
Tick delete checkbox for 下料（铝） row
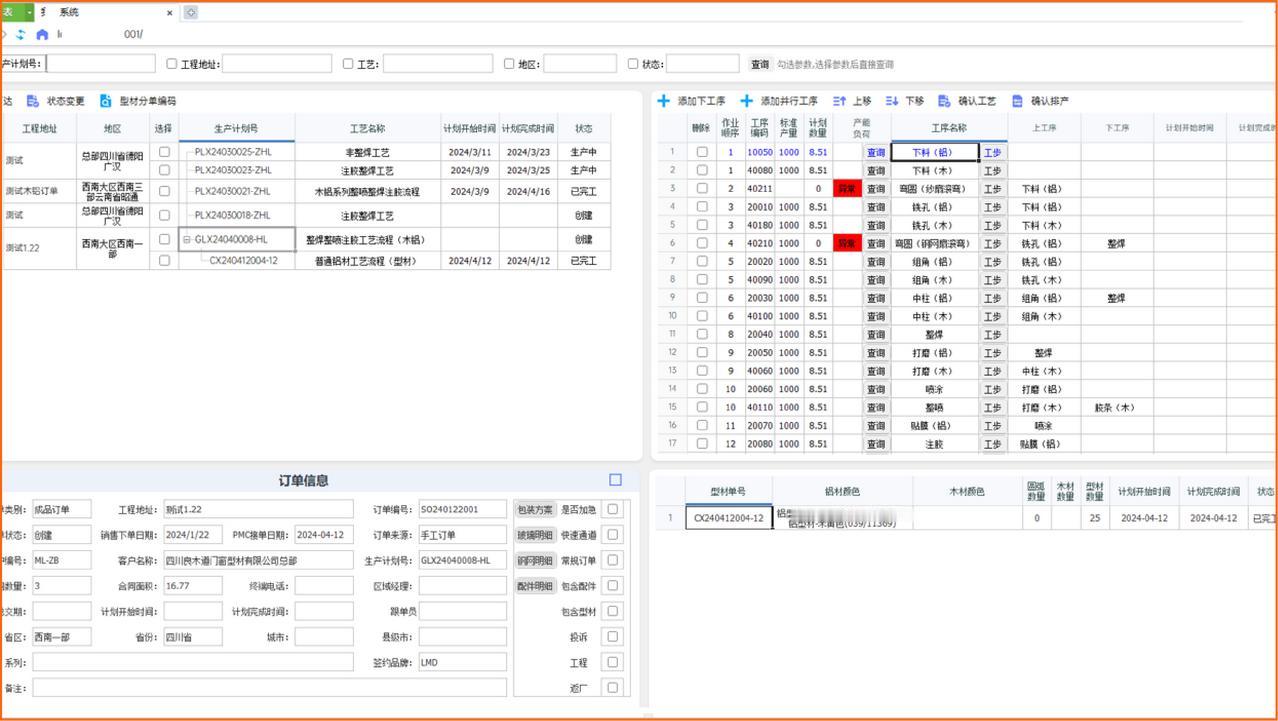click(702, 152)
